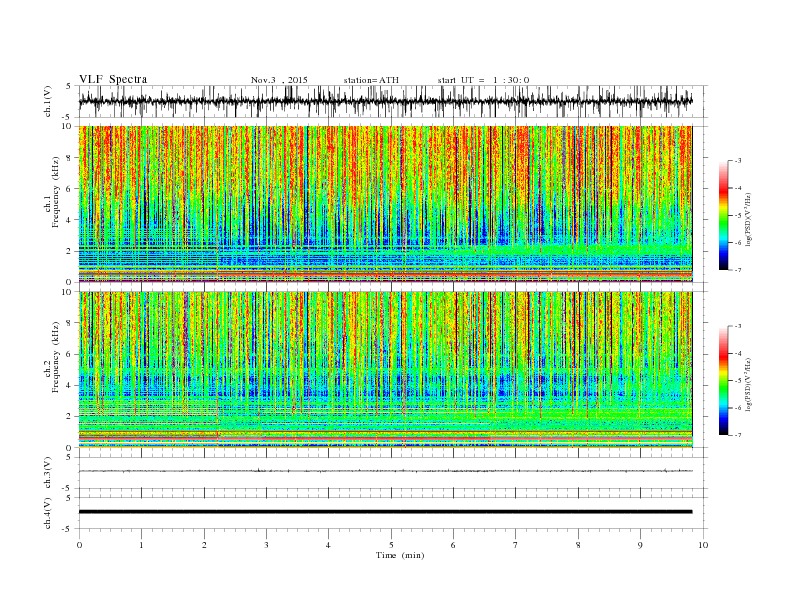Image resolution: width=792 pixels, height=612 pixels.
Task: Click the "10" tick on the time axis
Action: click(703, 545)
